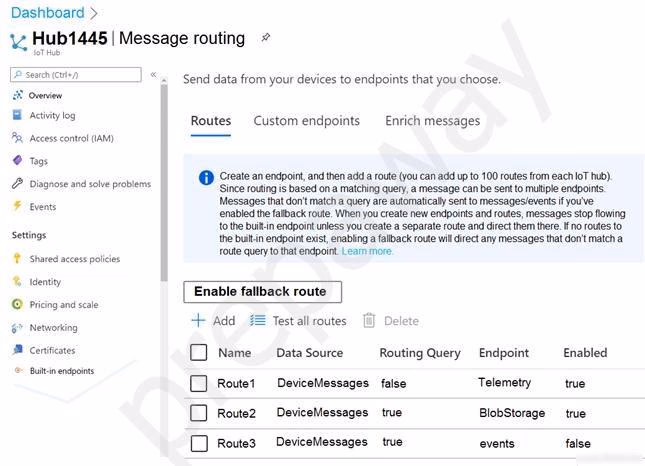Screen dimensions: 645x466
Task: Click the Networking icon in sidebar
Action: coord(17,328)
